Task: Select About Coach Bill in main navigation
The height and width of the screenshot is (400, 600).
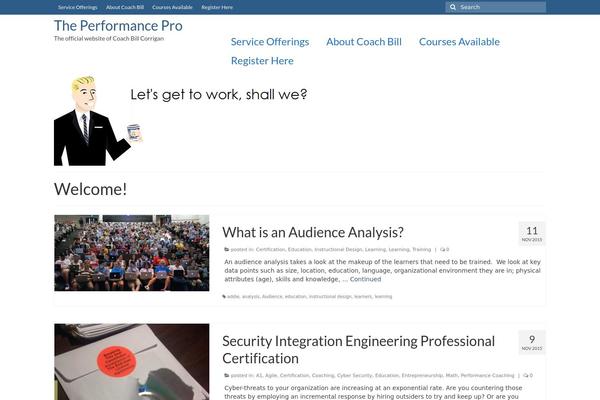Action: 364,42
